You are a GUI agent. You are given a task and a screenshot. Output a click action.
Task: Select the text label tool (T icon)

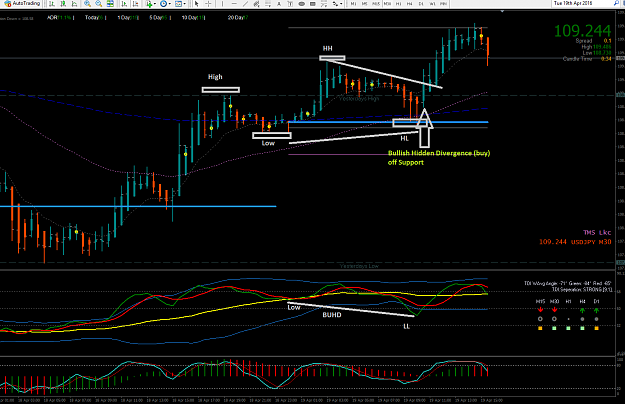[x=291, y=4]
